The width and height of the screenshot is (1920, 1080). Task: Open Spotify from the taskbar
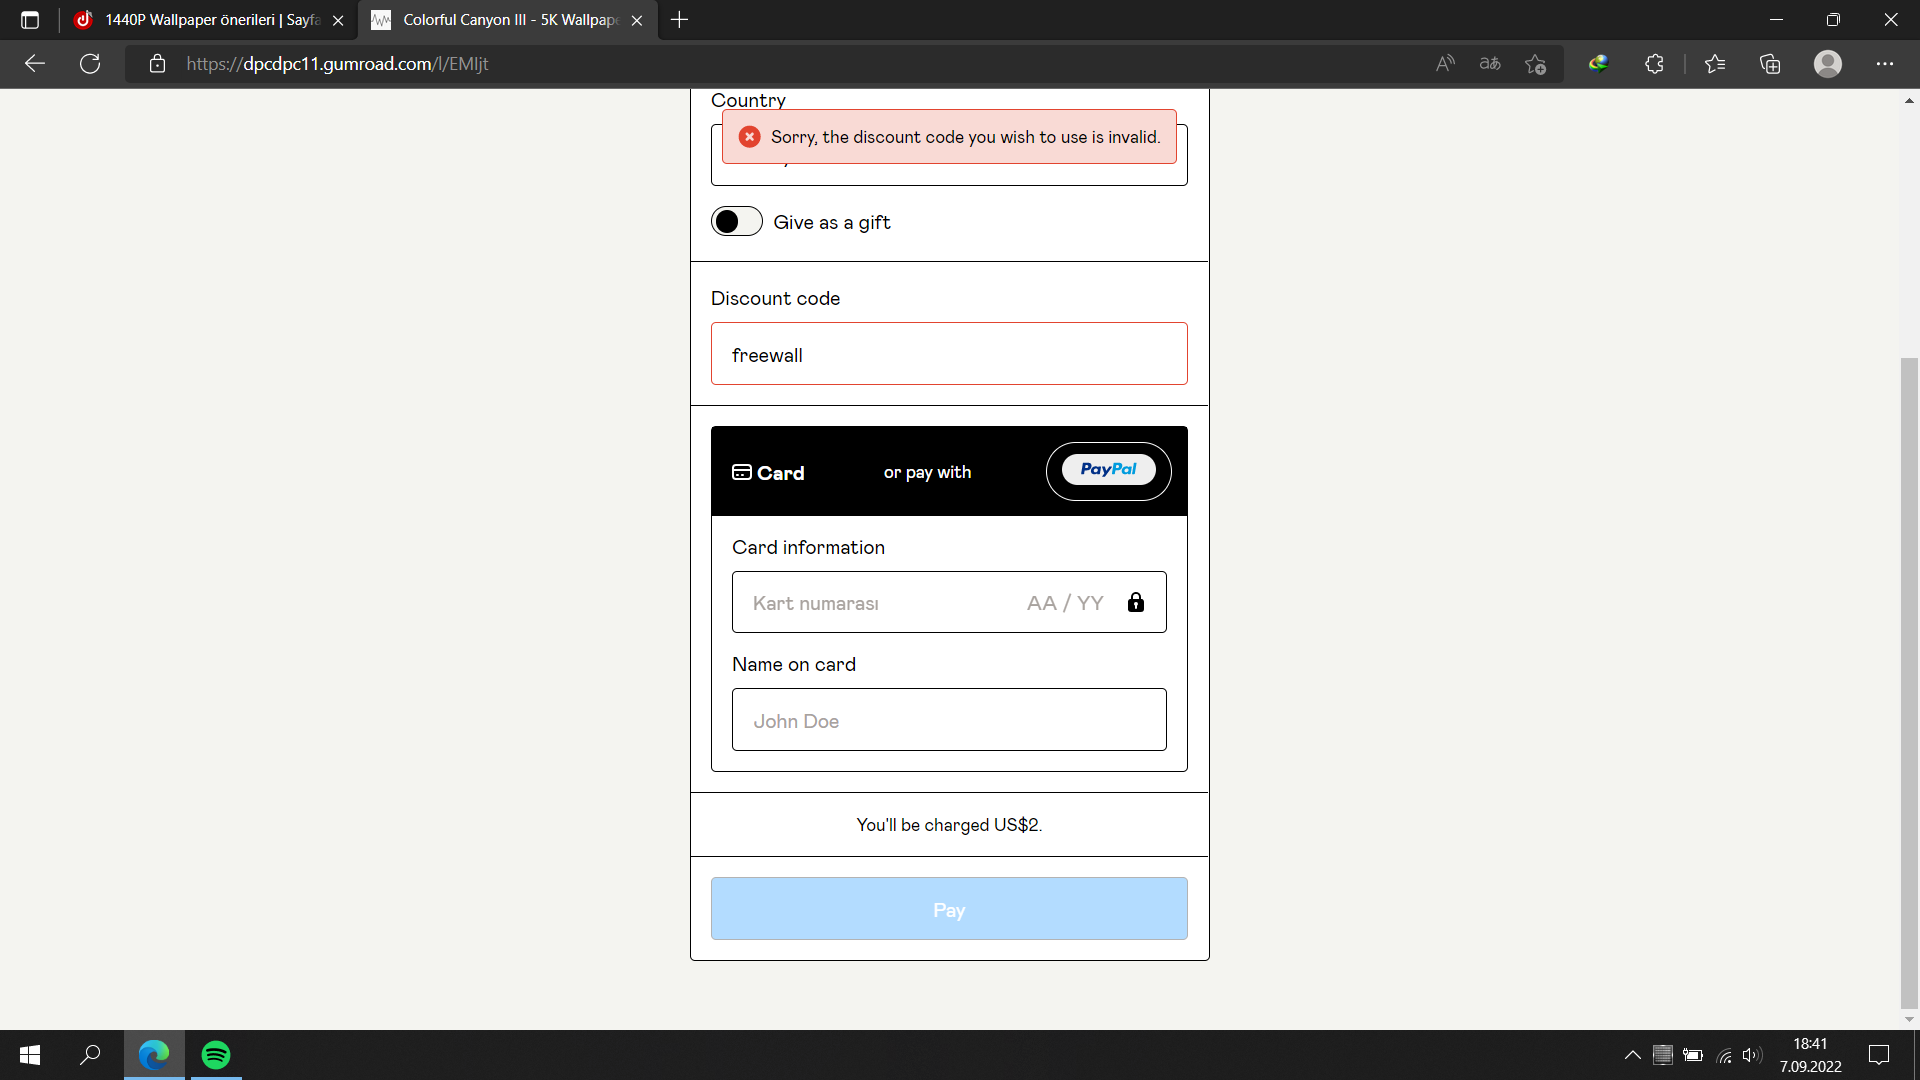click(x=216, y=1055)
